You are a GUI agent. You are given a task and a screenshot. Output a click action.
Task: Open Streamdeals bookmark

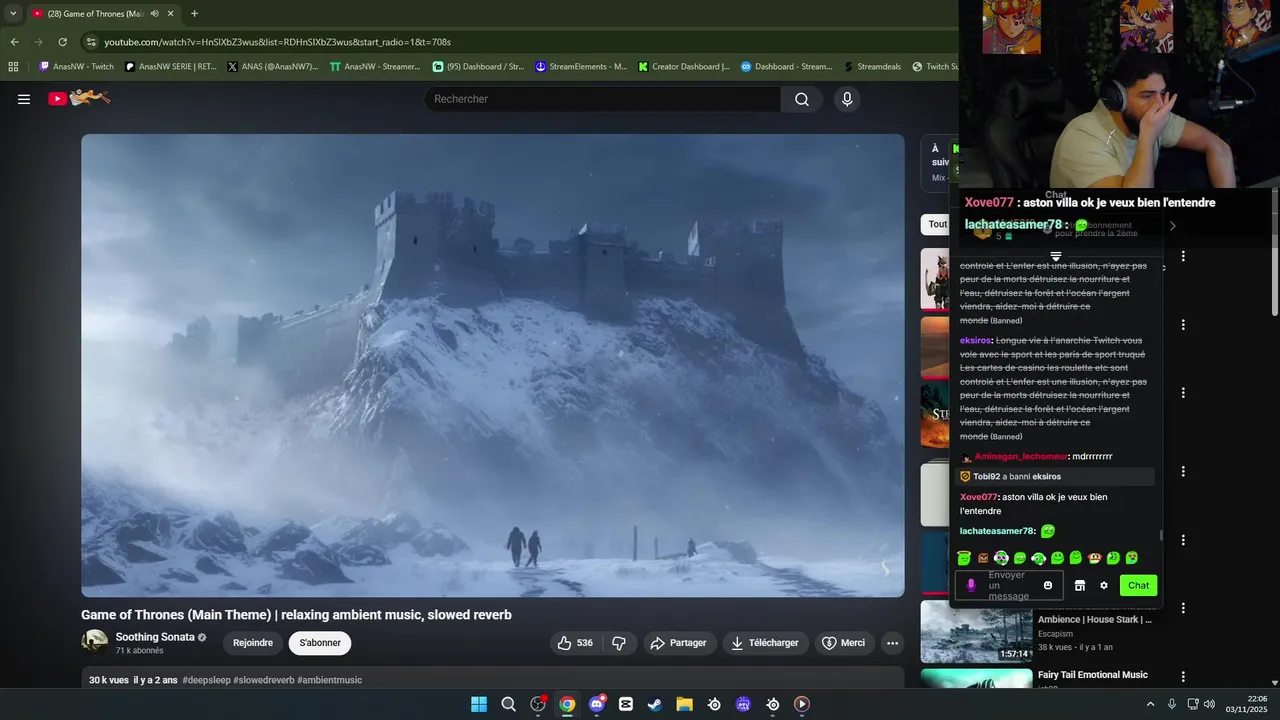[872, 67]
